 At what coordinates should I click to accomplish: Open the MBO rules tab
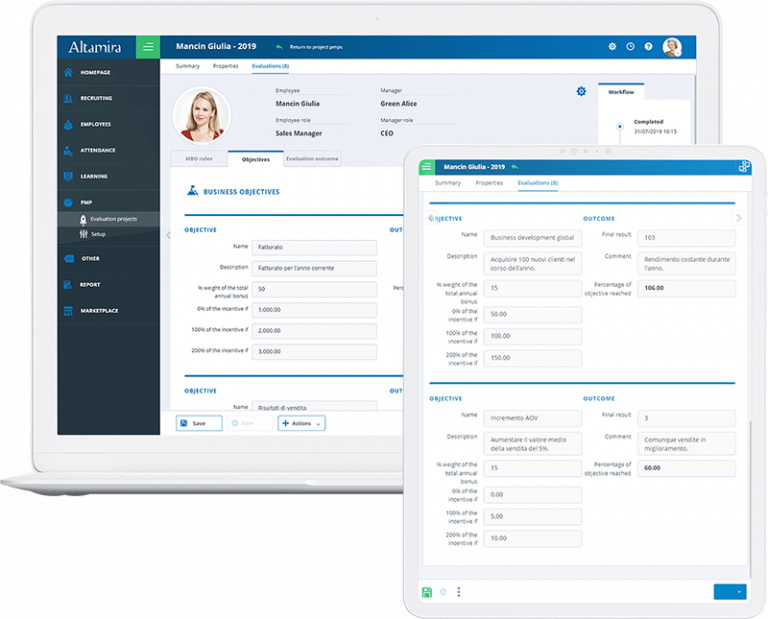click(x=199, y=159)
